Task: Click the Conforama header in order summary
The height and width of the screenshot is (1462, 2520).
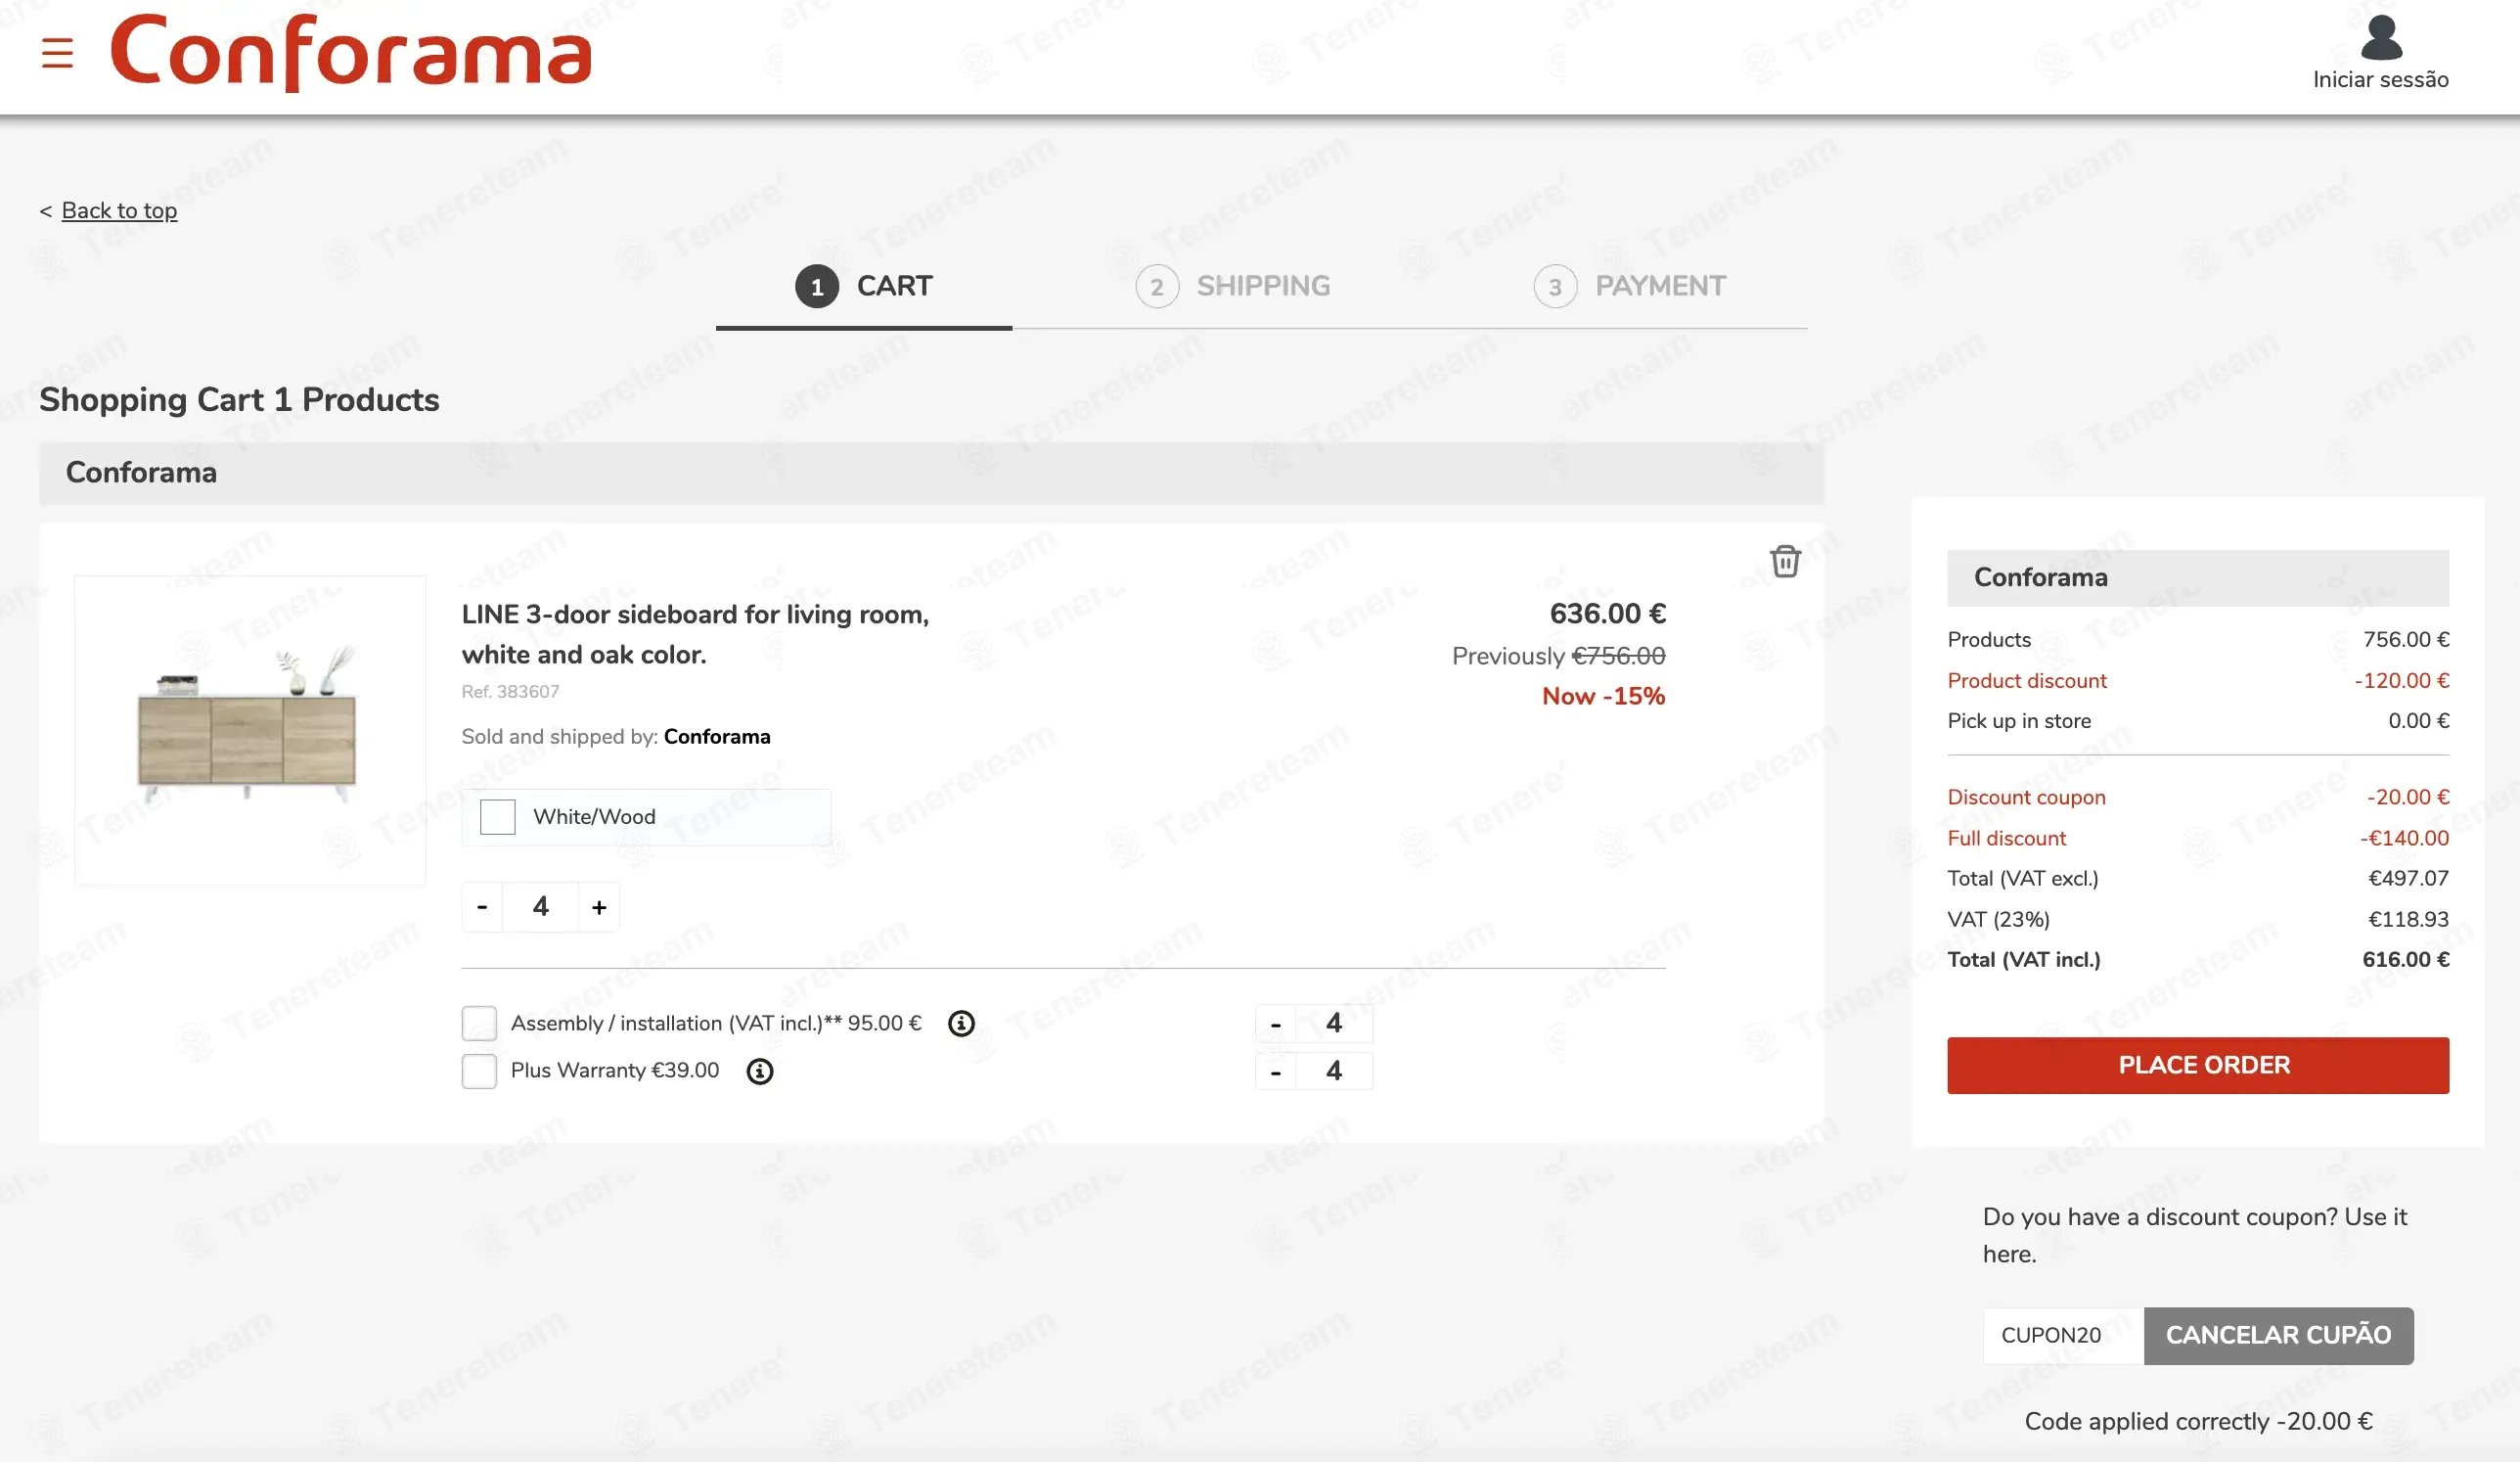Action: (x=2198, y=577)
